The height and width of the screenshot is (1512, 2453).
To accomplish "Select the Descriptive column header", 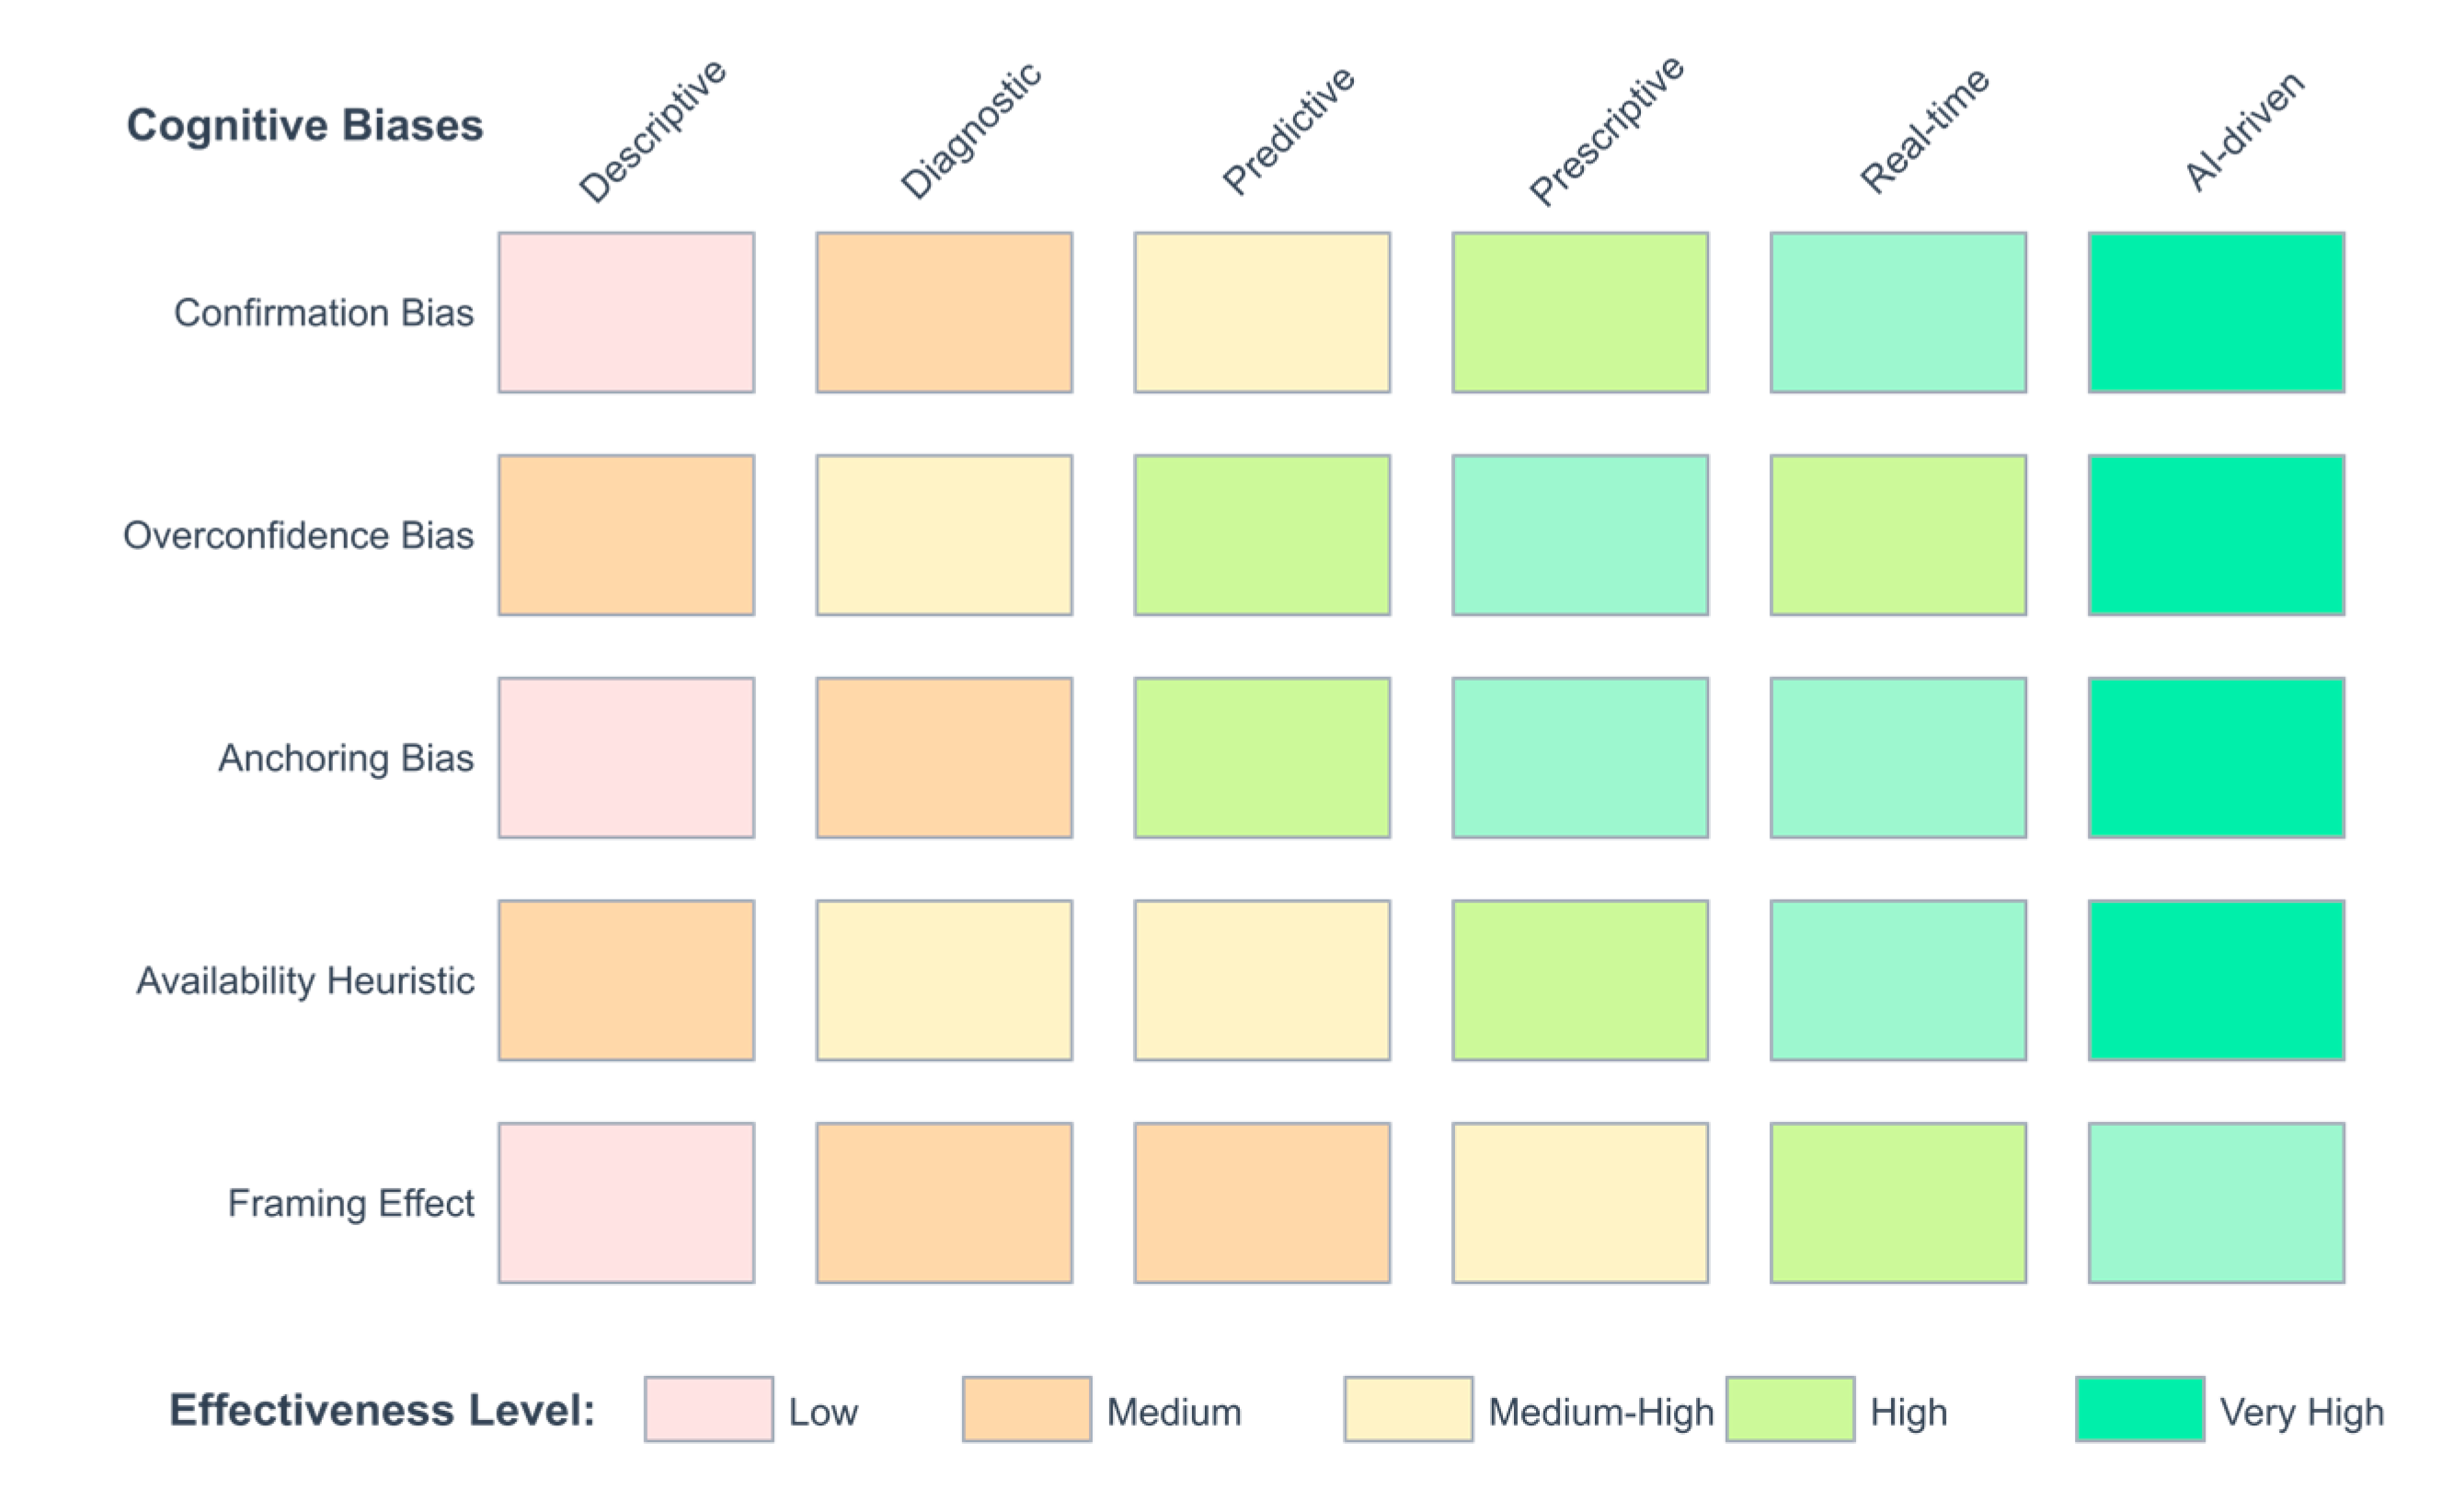I will point(652,130).
